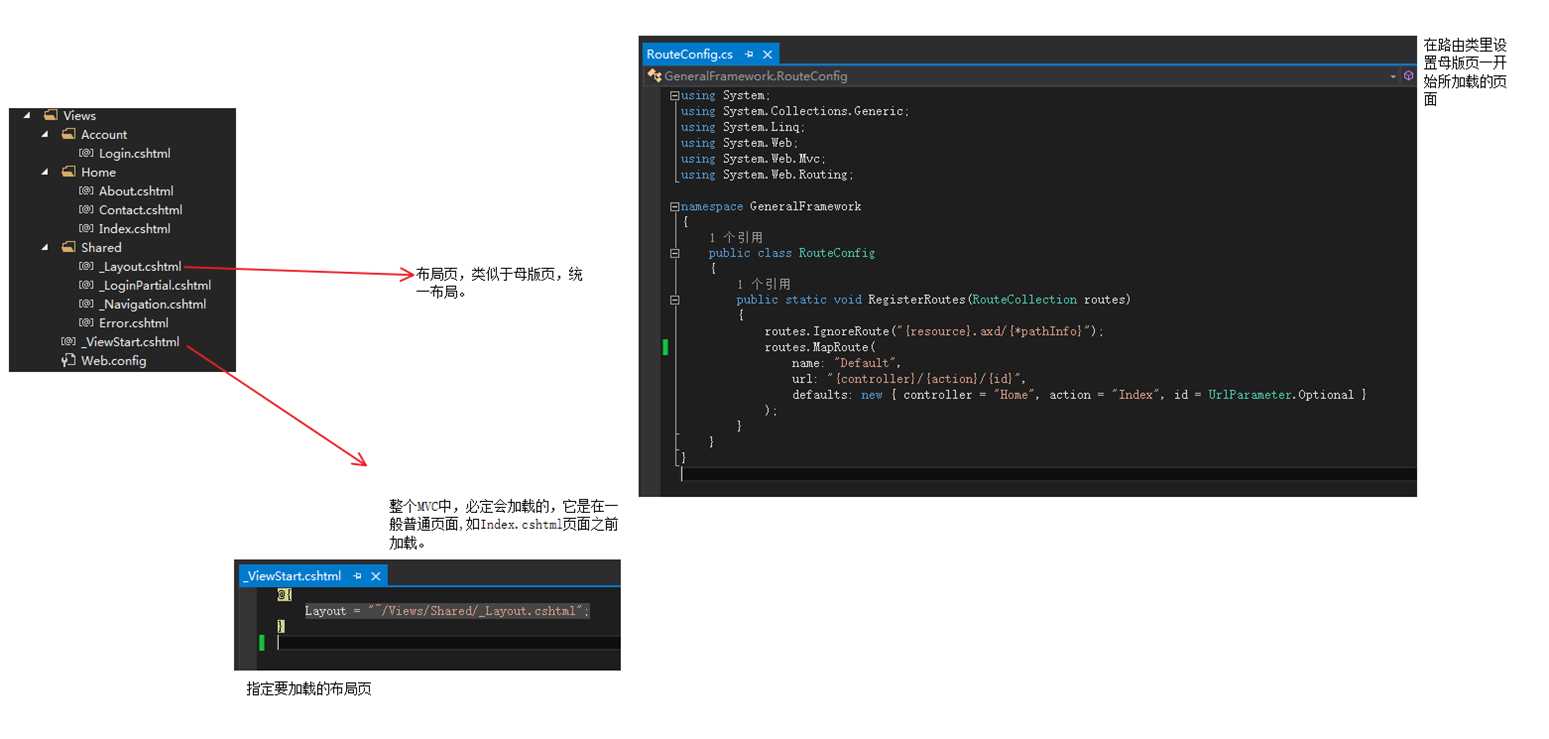Click 'routes.IgnoreRoute' line in code

point(934,331)
